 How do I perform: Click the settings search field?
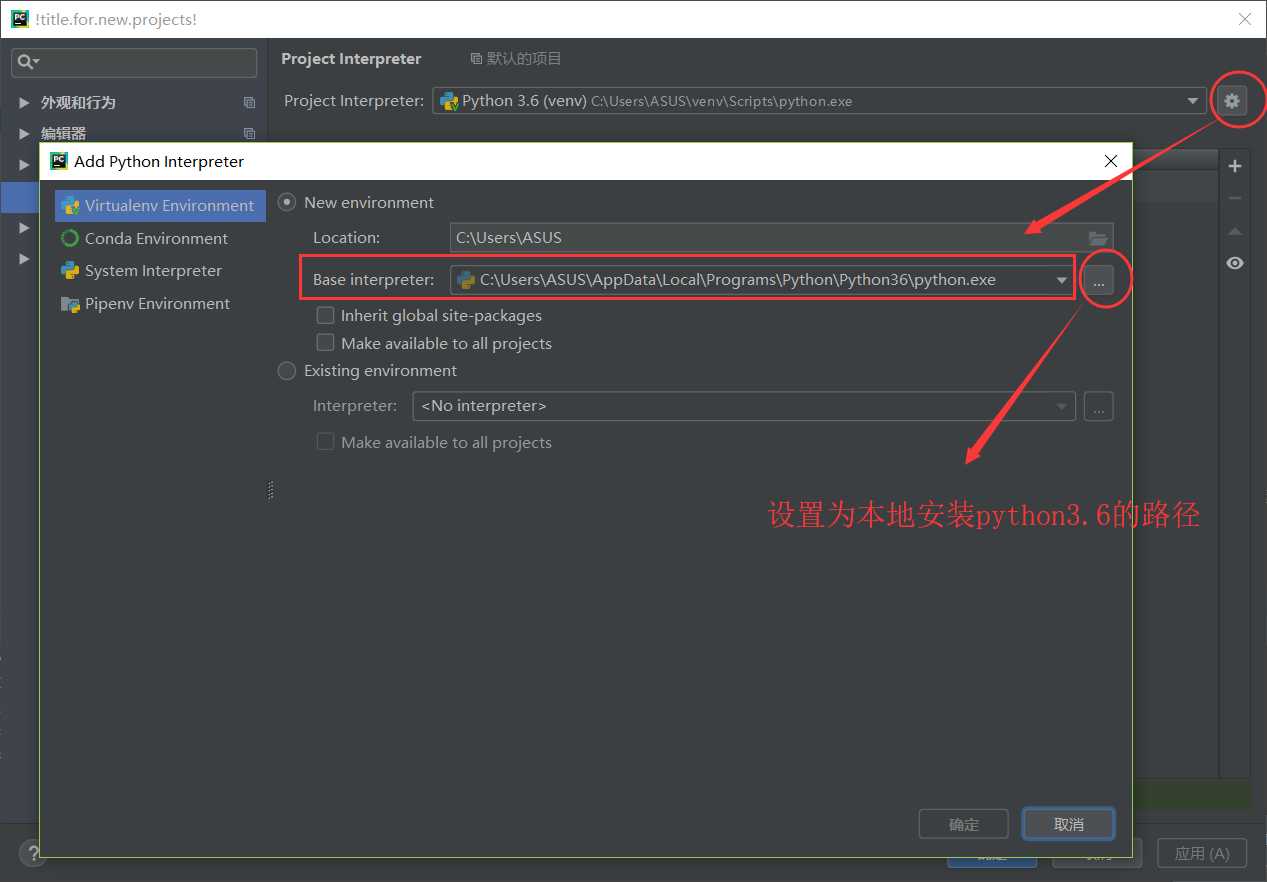[134, 62]
